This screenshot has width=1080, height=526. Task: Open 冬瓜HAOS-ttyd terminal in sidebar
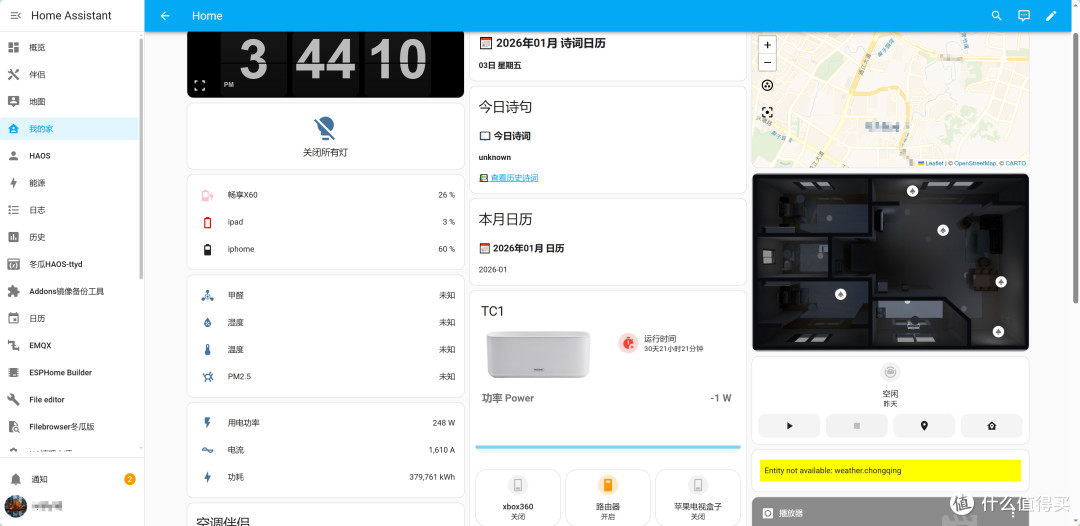pos(70,264)
